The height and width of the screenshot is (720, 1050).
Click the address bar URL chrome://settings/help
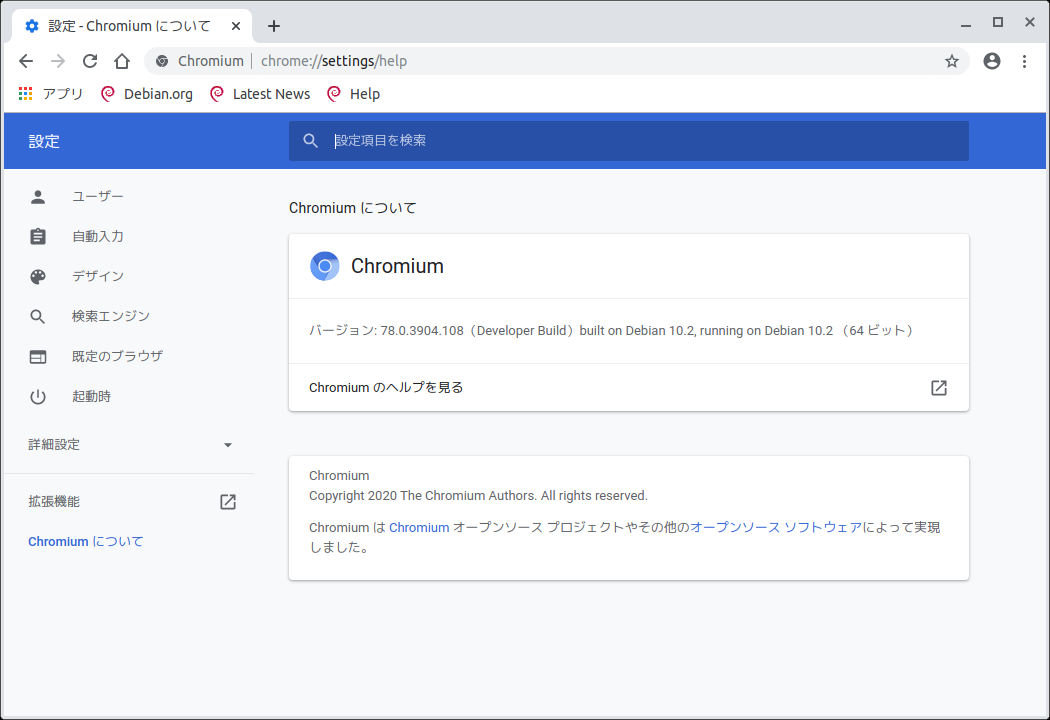tap(334, 61)
